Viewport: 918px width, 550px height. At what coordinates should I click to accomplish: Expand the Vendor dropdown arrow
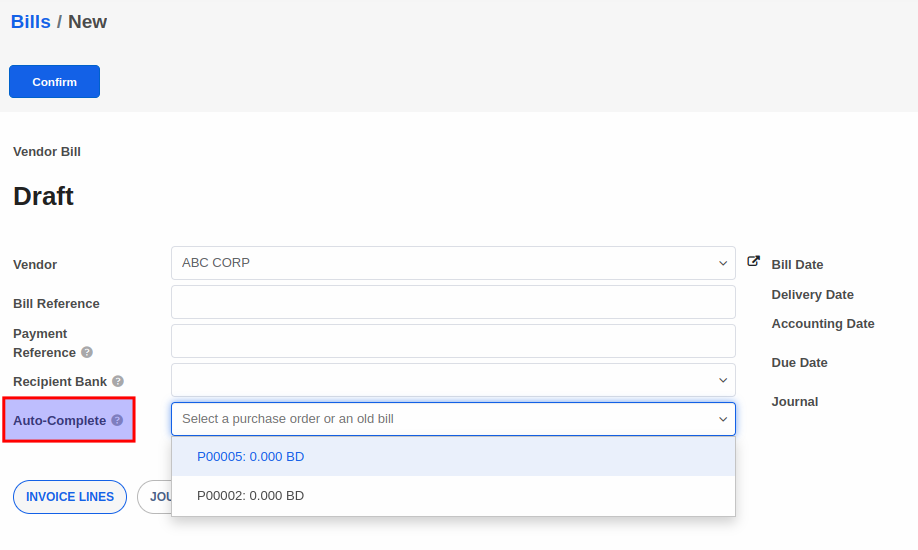[723, 263]
